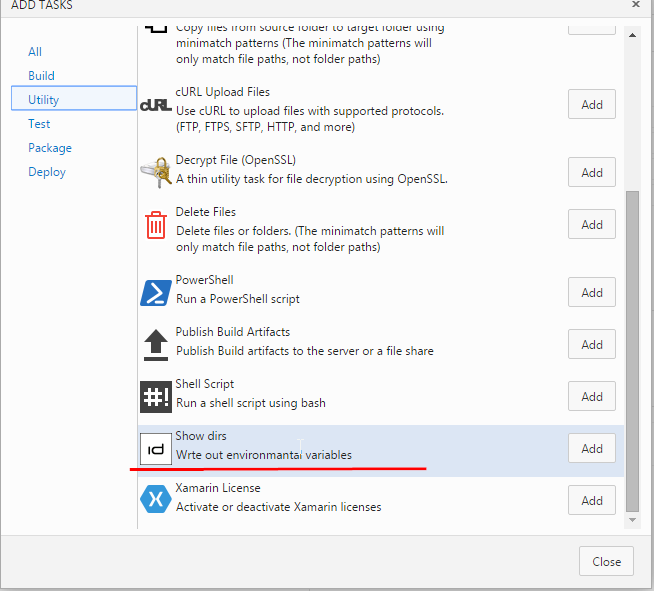654x591 pixels.
Task: Show the Package task category
Action: click(x=50, y=148)
